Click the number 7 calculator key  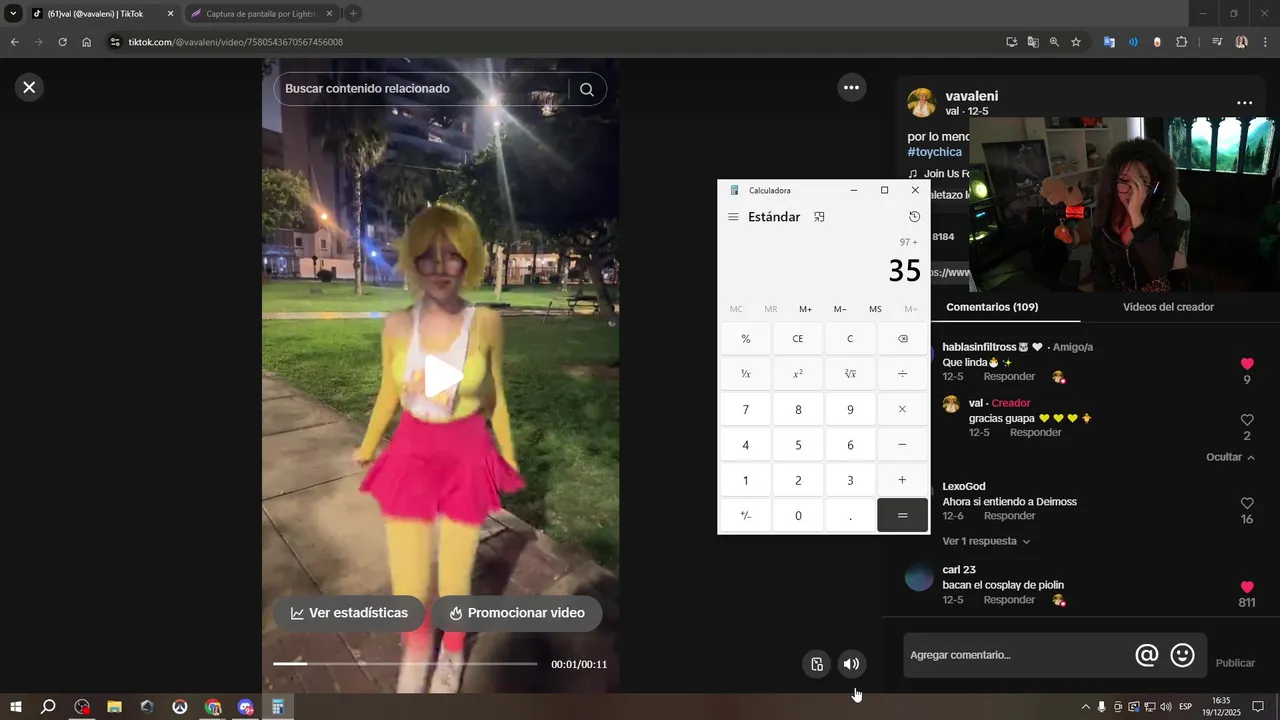(x=746, y=410)
